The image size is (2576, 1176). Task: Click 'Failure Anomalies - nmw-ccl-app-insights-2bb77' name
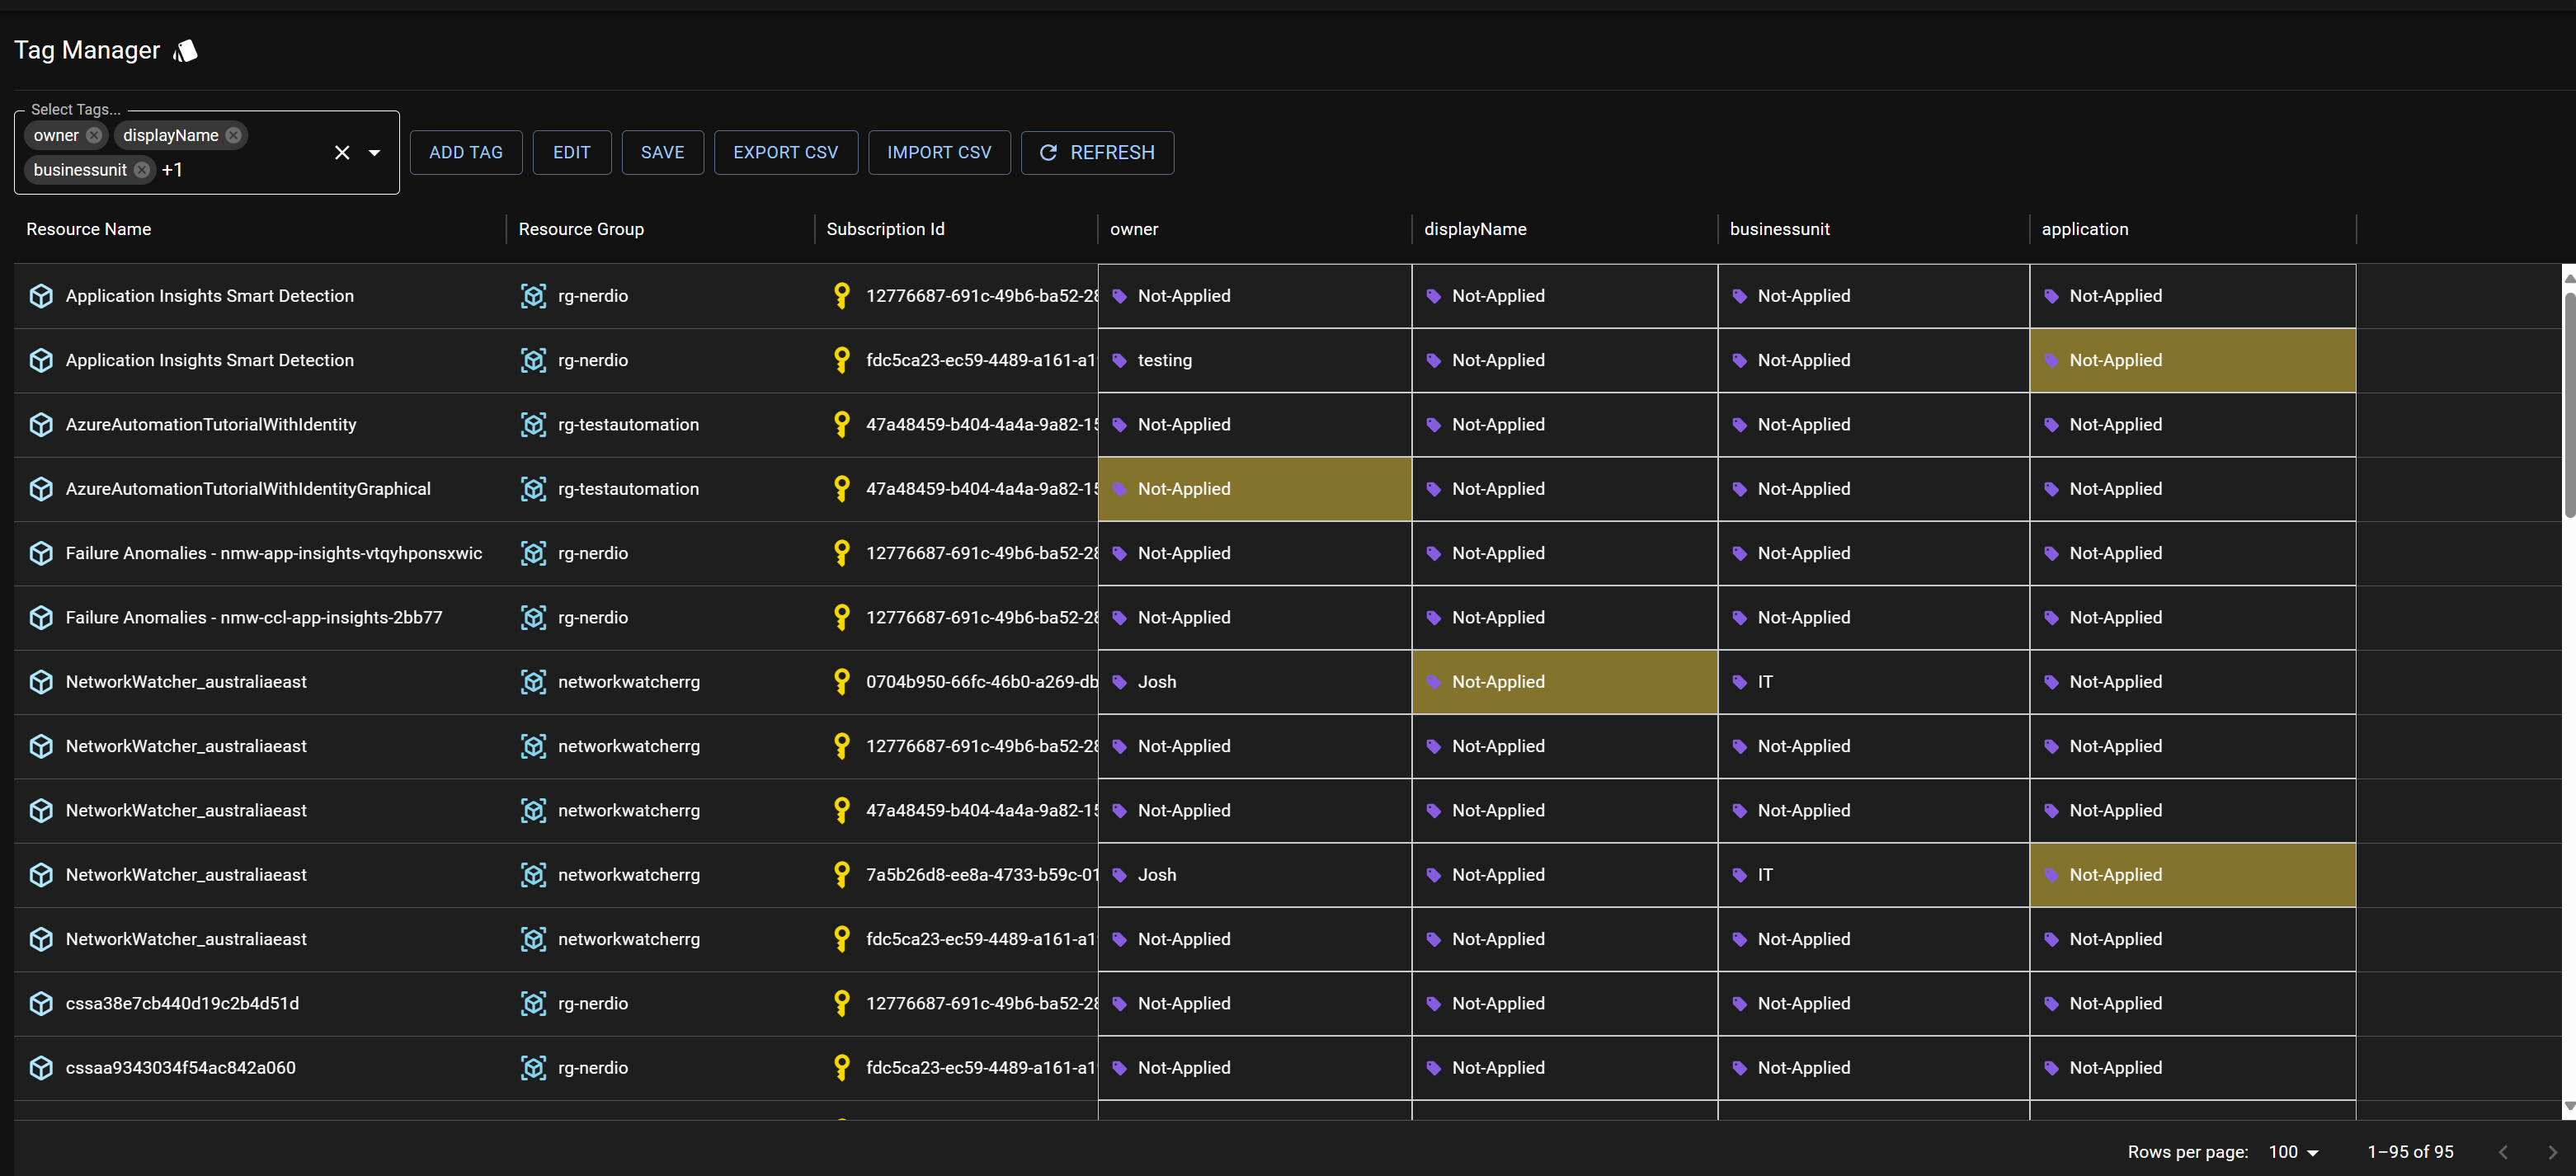point(254,618)
